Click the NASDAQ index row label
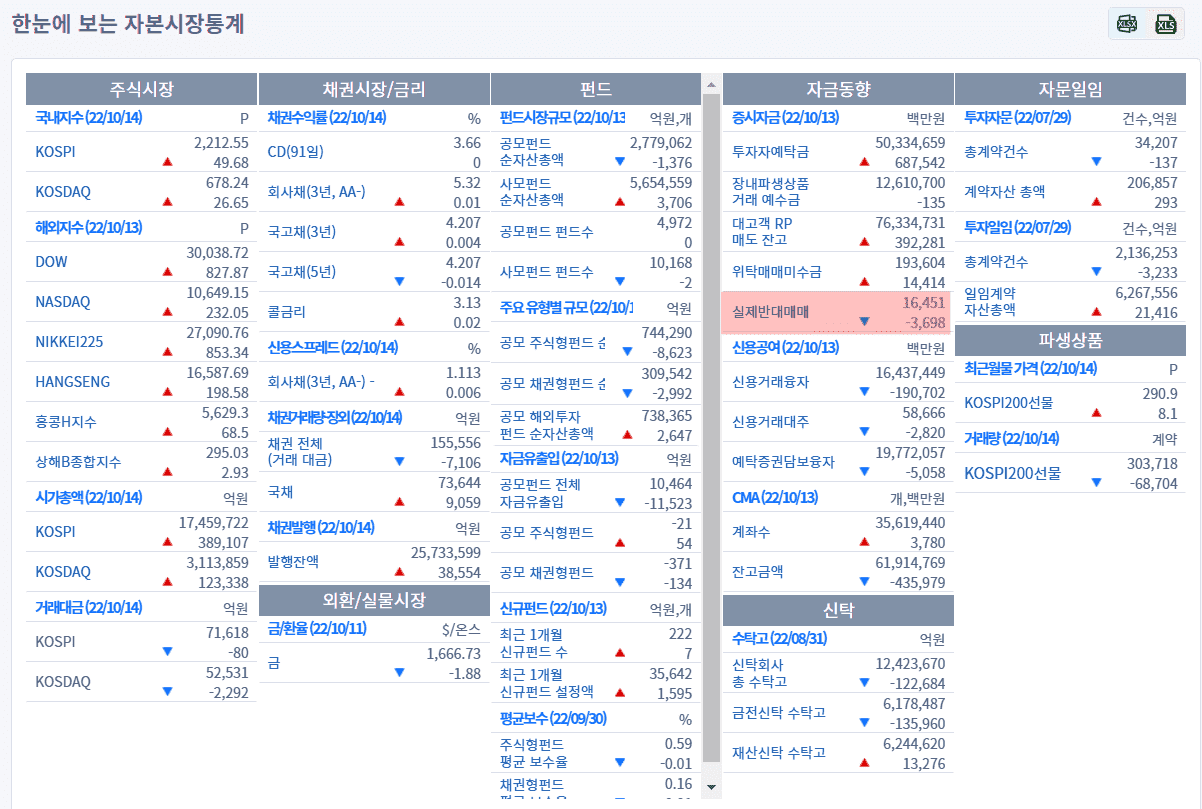 click(63, 302)
